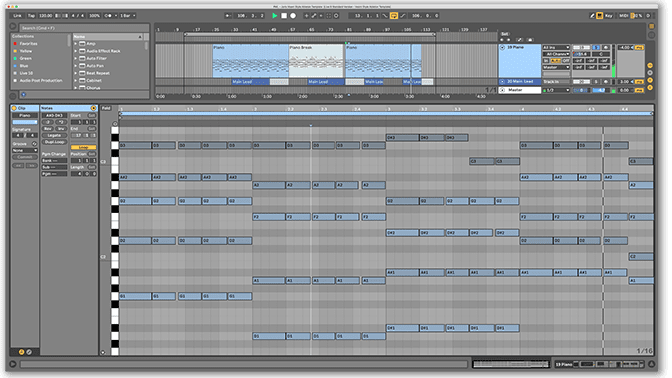Screen dimensions: 672x378
Task: Click the Notes box title tab
Action: pos(69,108)
